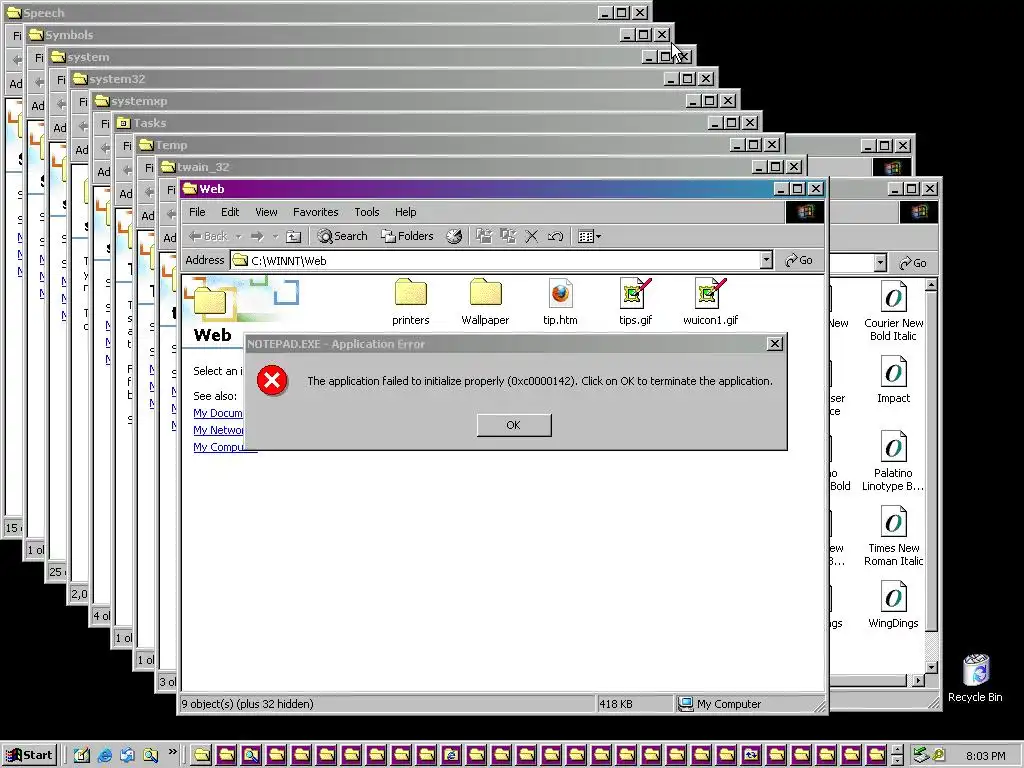The height and width of the screenshot is (768, 1024).
Task: Close the NOTEPAD.EXE Application Error dialog with X
Action: pyautogui.click(x=775, y=344)
